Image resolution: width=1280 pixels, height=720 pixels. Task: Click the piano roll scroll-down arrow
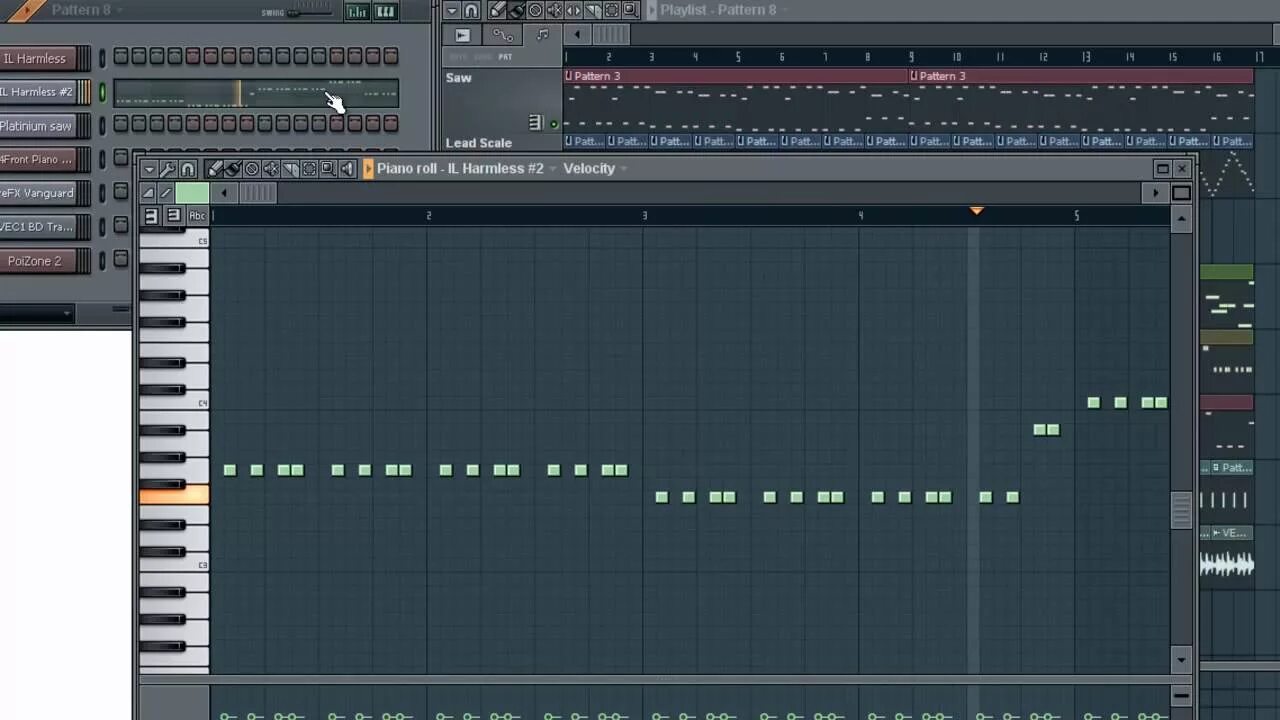[x=1181, y=660]
